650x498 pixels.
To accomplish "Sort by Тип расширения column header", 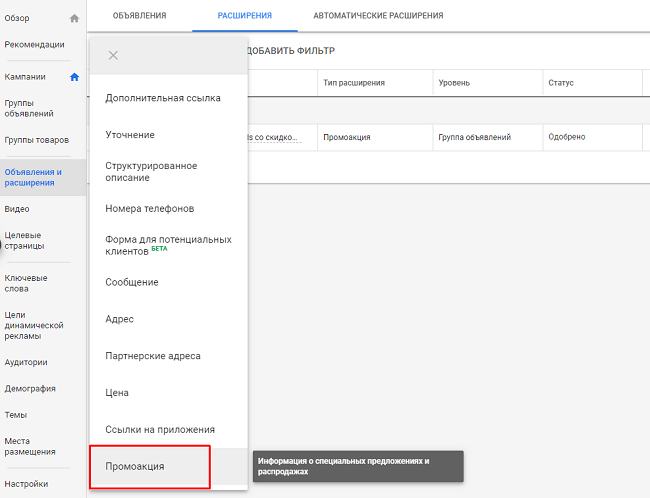I will pyautogui.click(x=354, y=83).
